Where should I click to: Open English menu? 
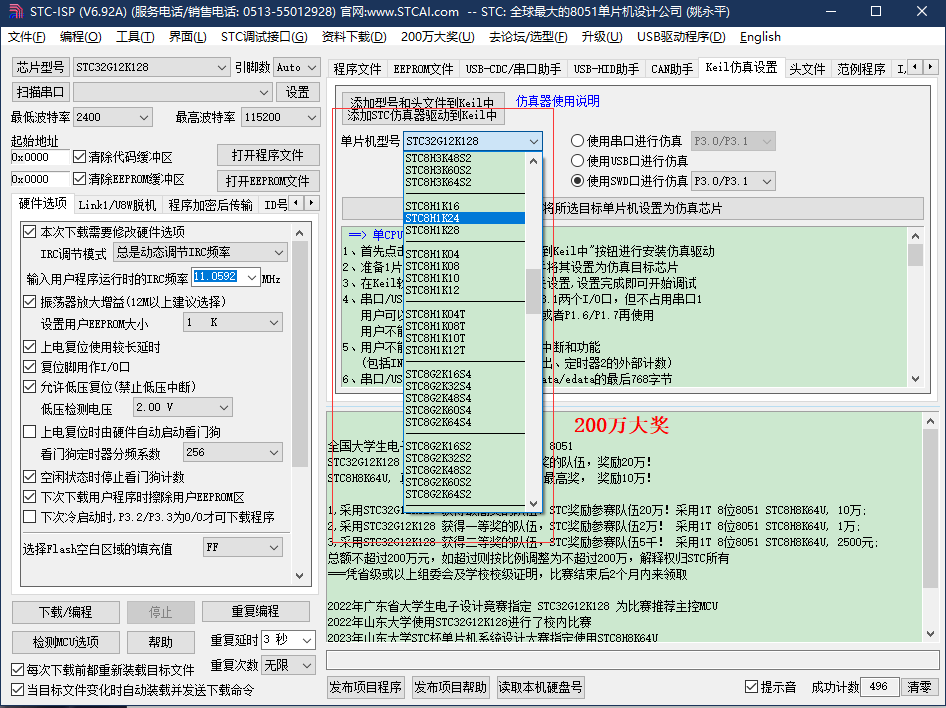(760, 37)
